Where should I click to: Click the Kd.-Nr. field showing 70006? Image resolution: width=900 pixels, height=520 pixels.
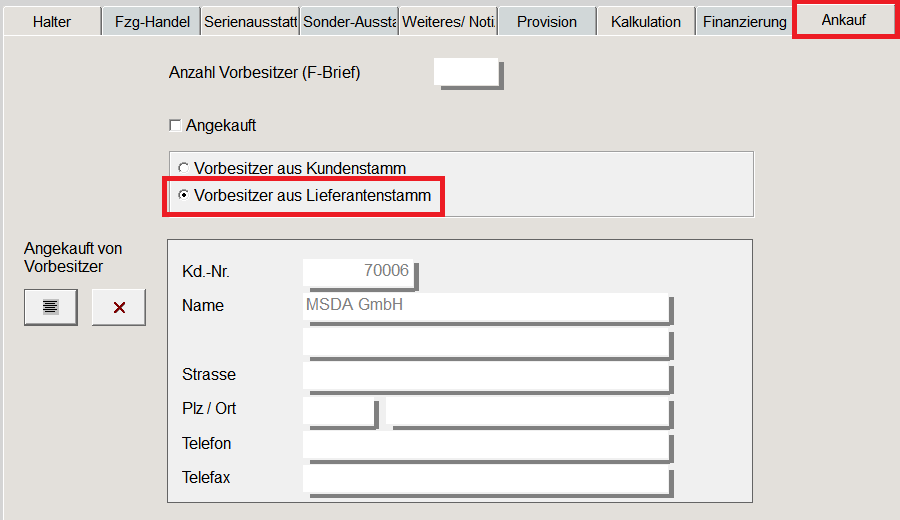pyautogui.click(x=358, y=271)
